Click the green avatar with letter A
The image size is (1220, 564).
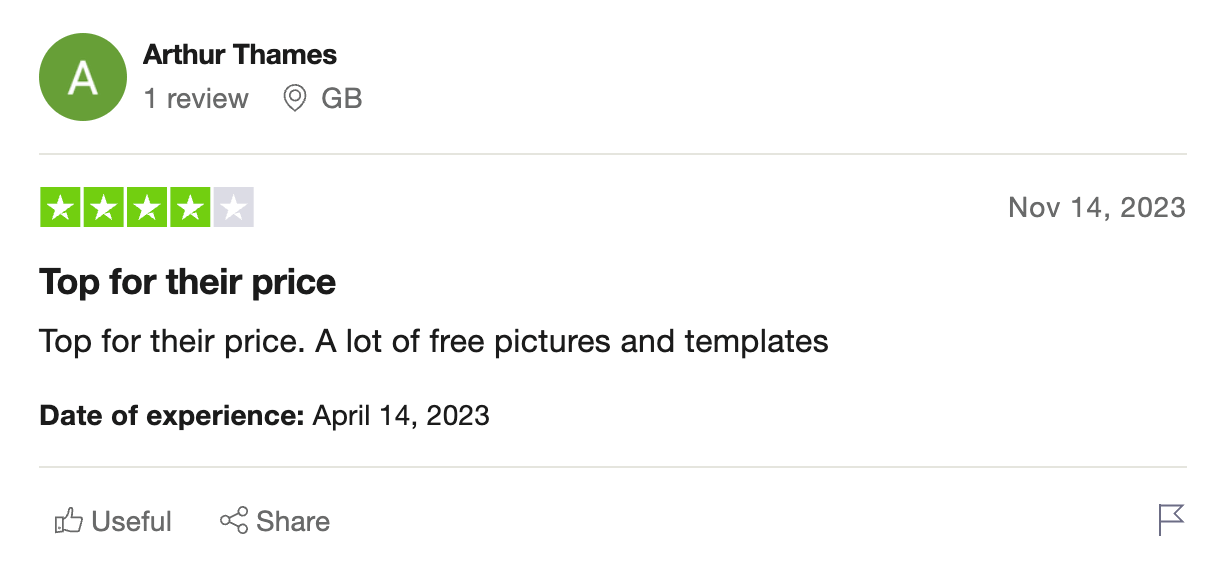point(82,78)
